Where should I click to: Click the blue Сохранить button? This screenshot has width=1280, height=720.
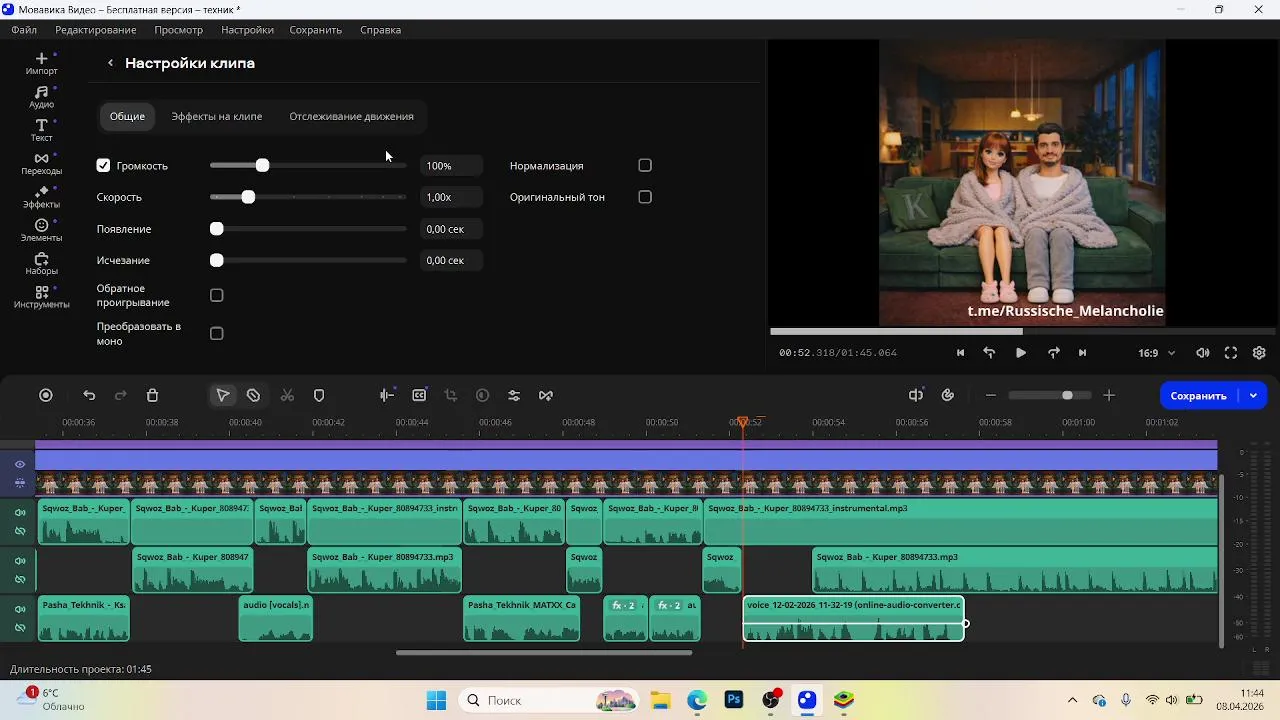click(1198, 396)
